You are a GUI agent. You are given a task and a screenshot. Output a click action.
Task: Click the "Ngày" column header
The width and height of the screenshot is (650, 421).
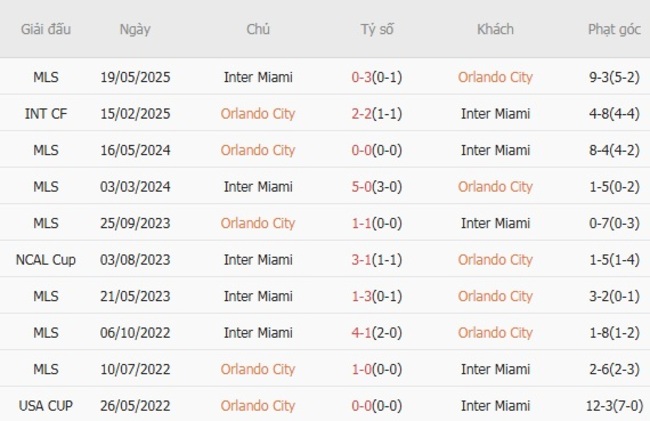[135, 29]
